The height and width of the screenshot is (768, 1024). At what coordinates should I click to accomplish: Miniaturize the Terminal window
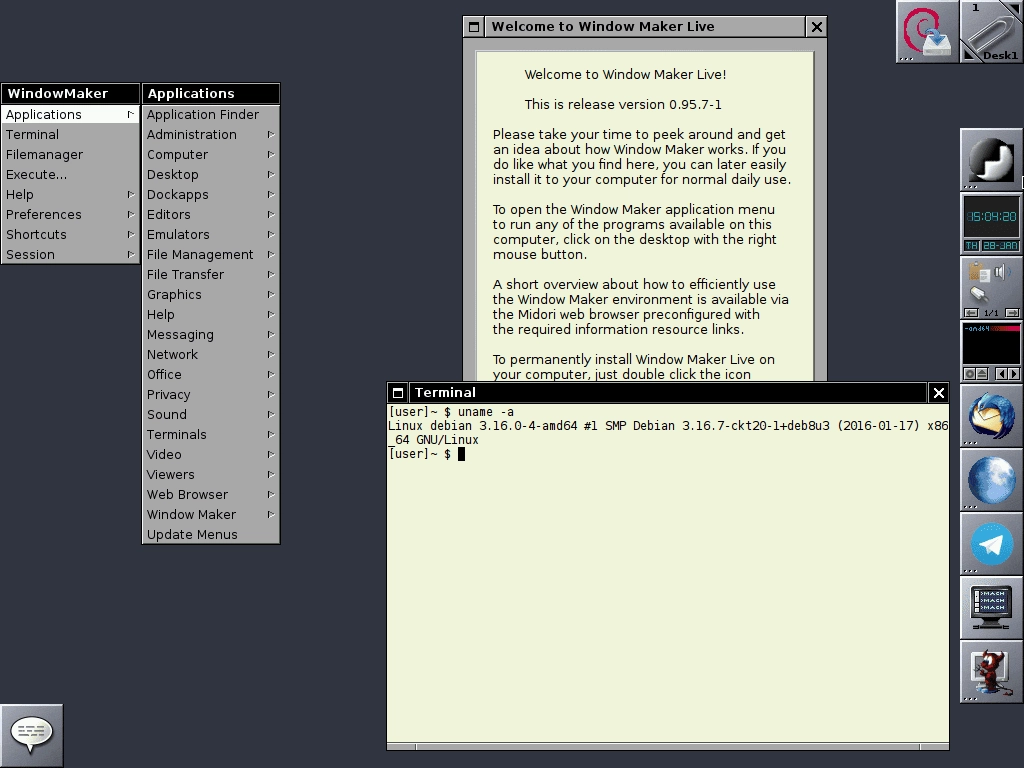(x=398, y=392)
